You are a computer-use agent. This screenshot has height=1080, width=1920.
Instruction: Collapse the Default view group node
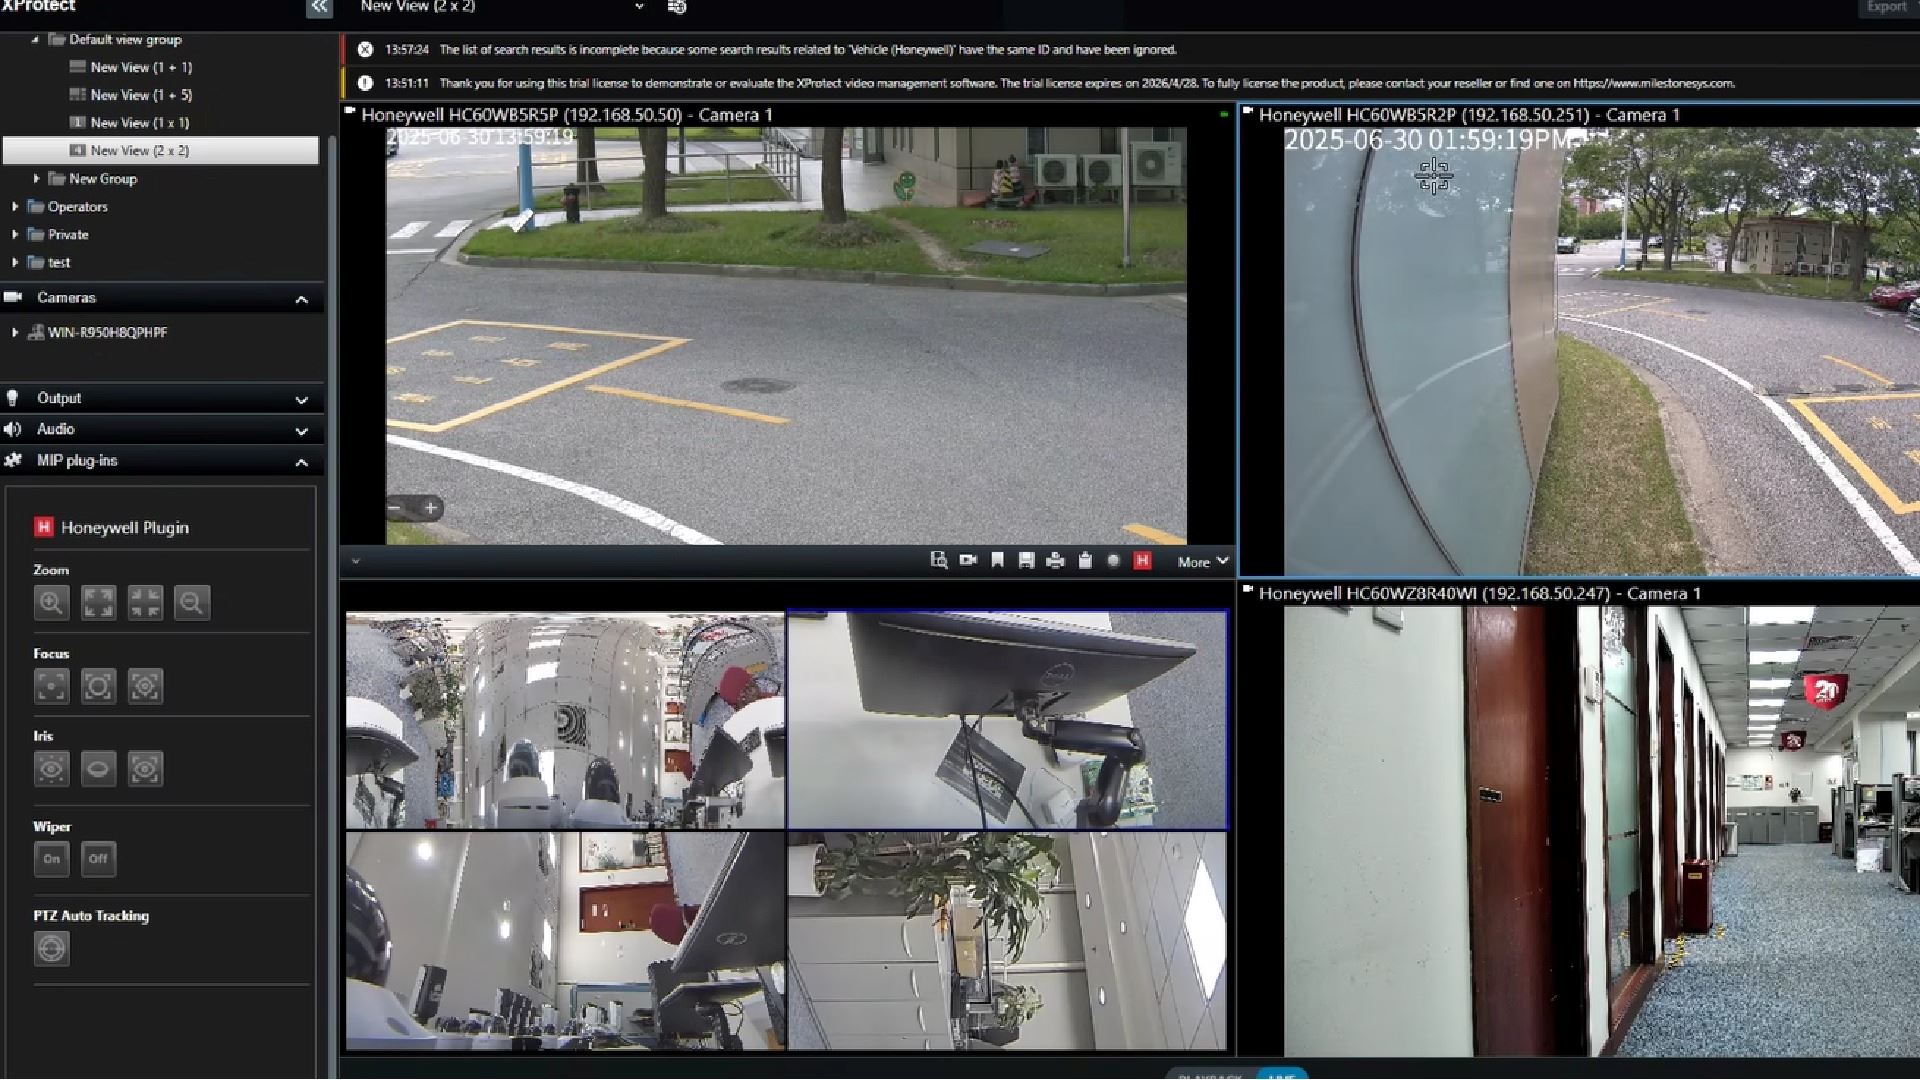pyautogui.click(x=35, y=40)
